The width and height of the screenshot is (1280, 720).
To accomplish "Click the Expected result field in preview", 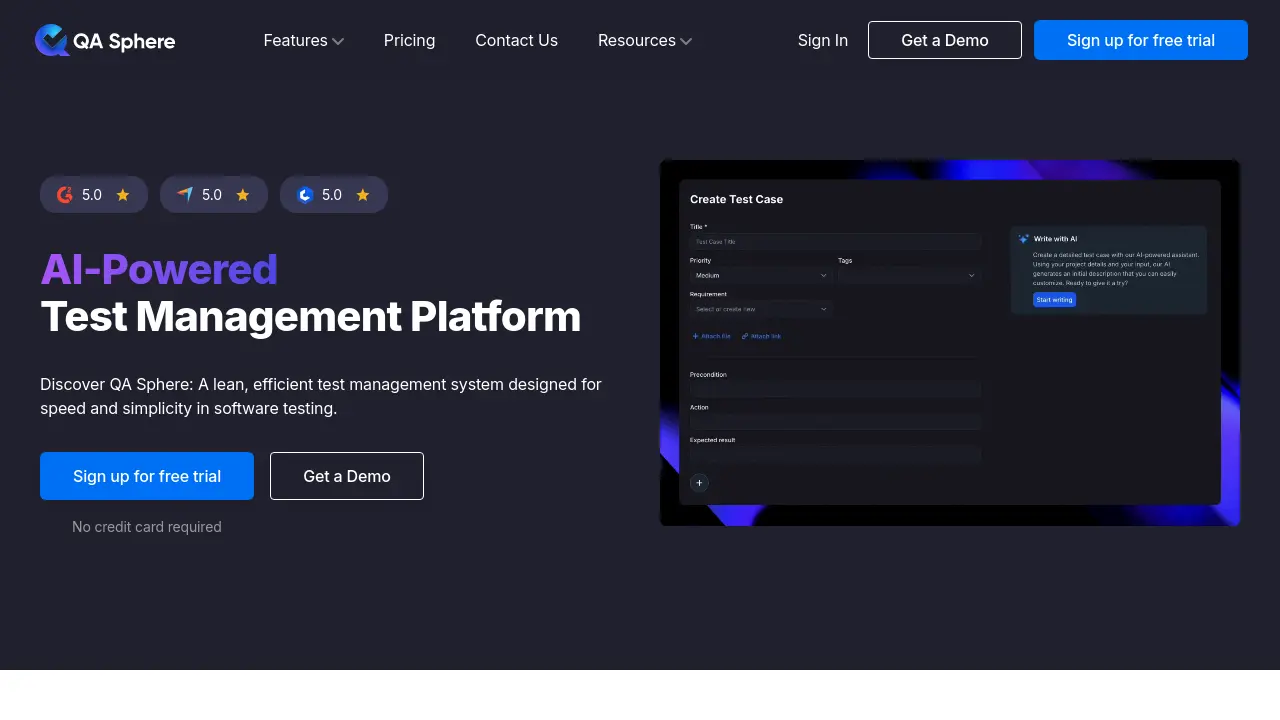I will point(835,455).
